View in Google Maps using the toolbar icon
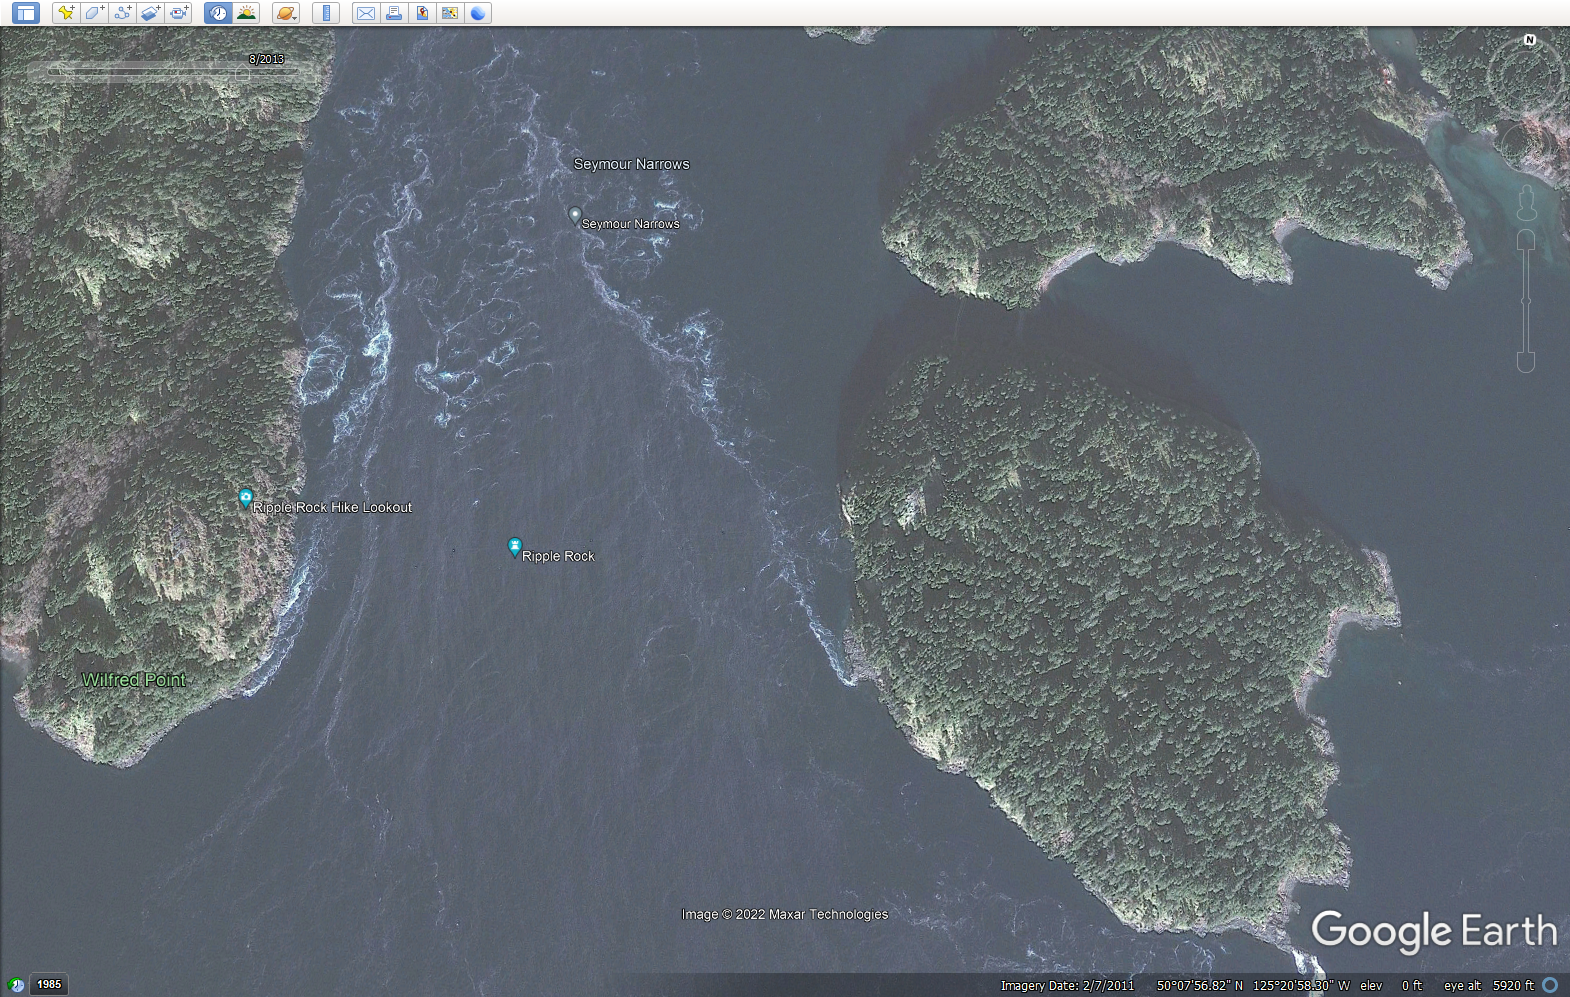The height and width of the screenshot is (997, 1570). 450,13
